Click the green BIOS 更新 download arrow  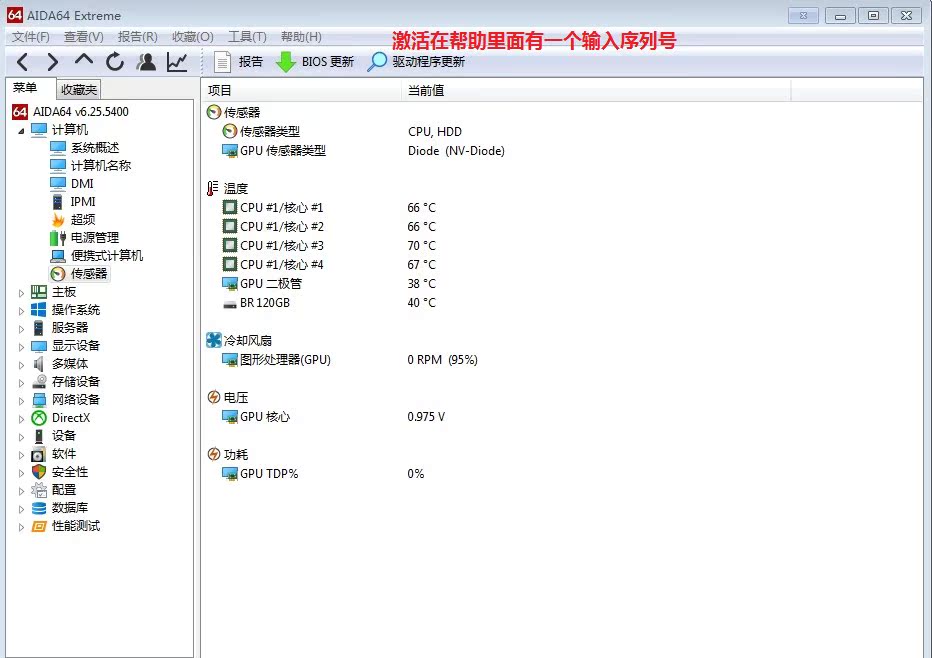click(x=285, y=62)
